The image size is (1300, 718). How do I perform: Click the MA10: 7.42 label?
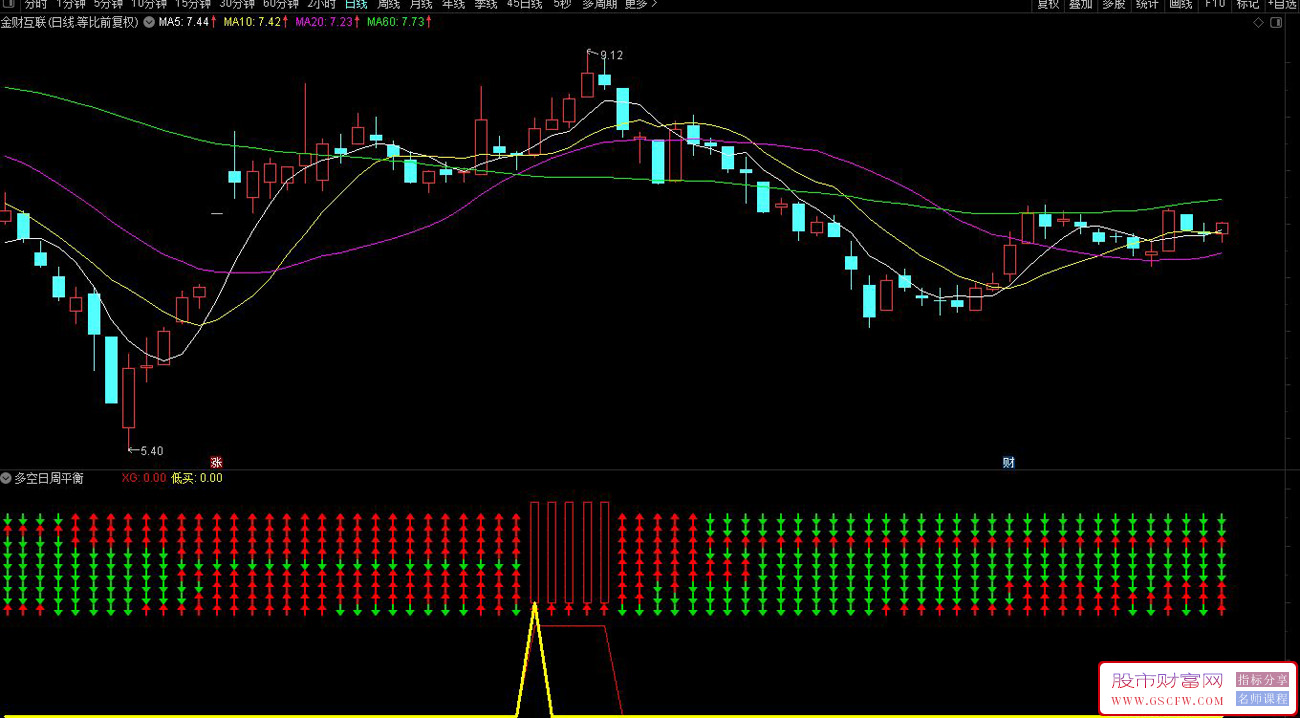click(x=254, y=22)
